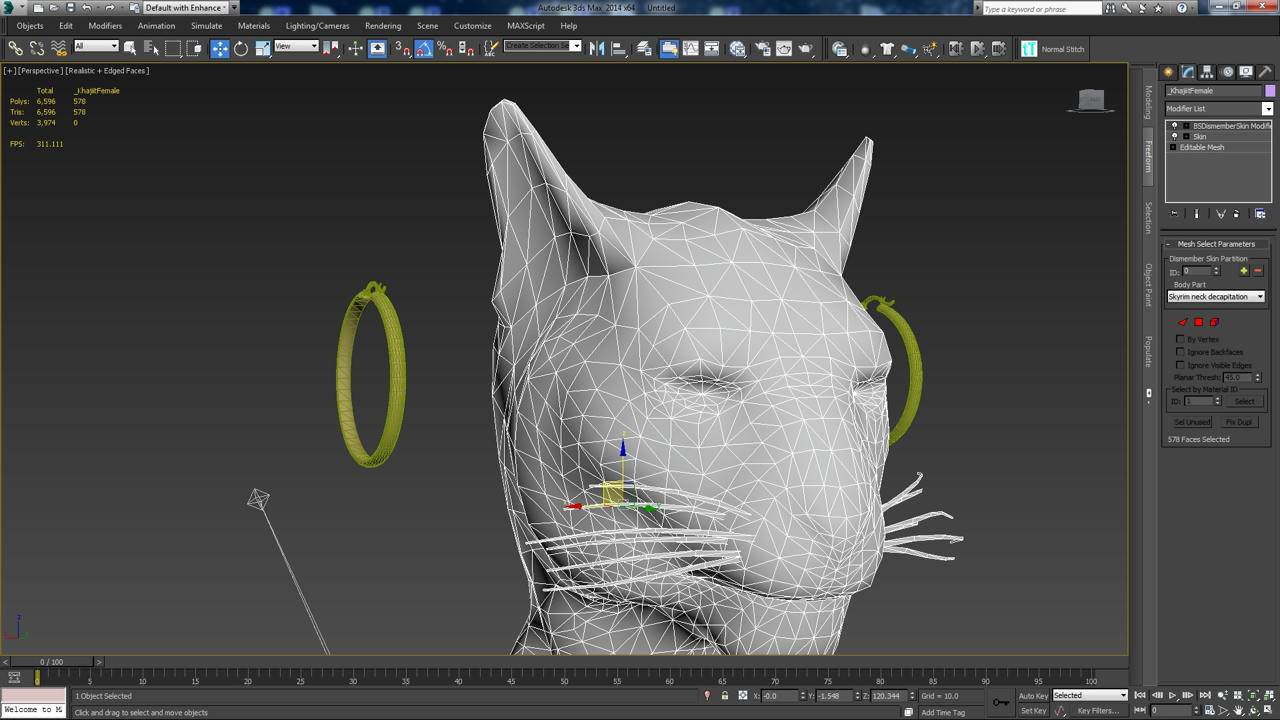Toggle the selection lock padlock
Image resolution: width=1280 pixels, height=720 pixels.
(725, 696)
